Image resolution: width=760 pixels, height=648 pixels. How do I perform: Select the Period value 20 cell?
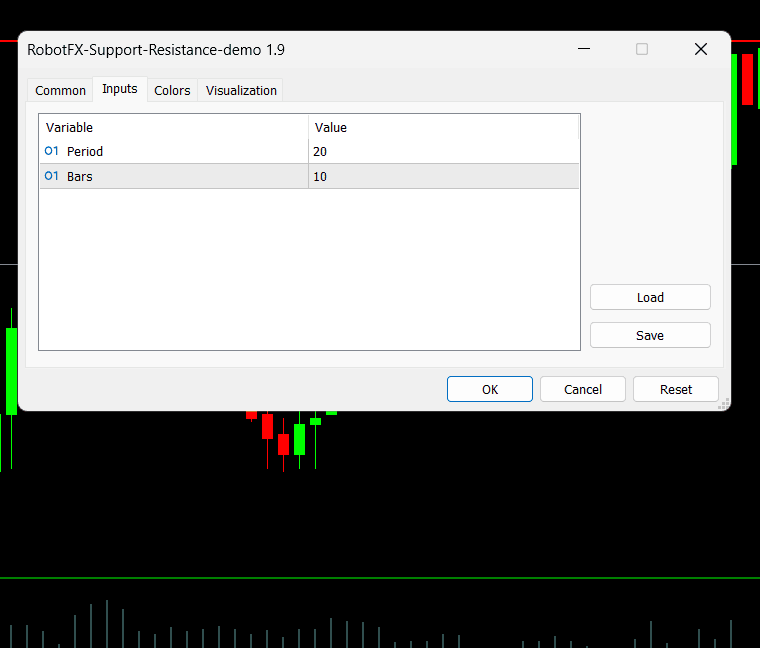[x=443, y=151]
